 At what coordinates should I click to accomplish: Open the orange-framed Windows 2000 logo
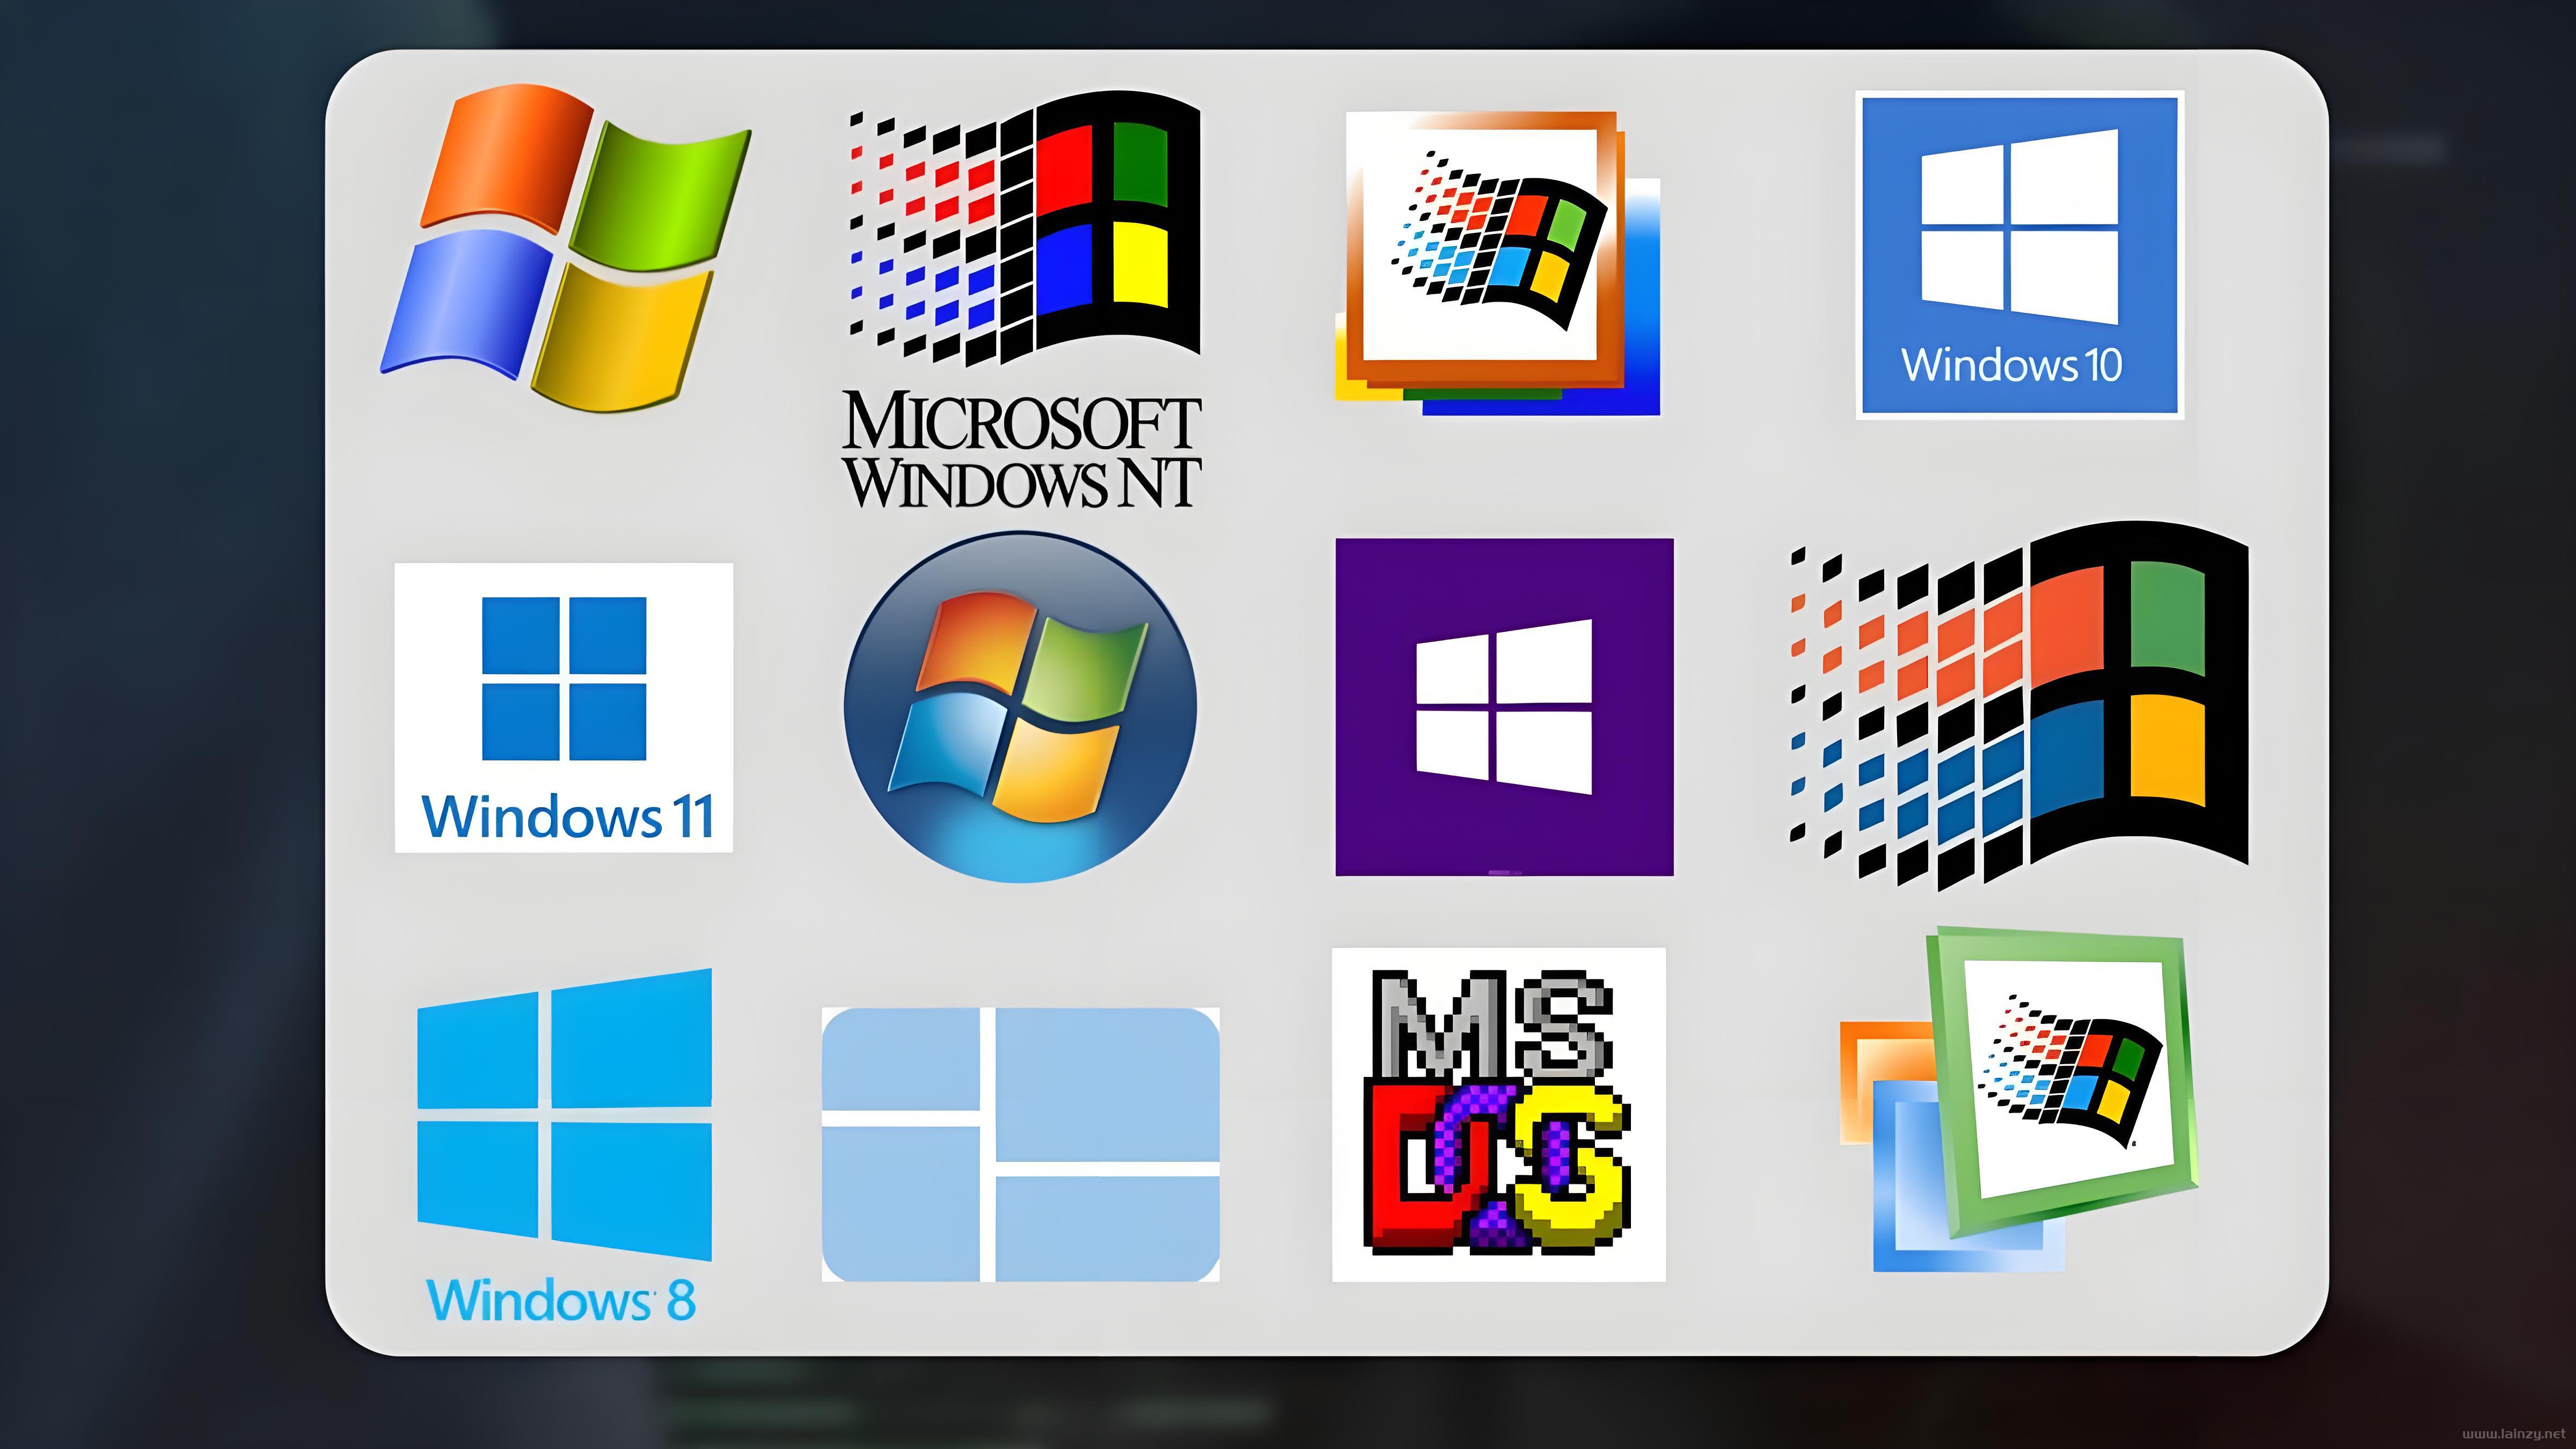(x=1497, y=263)
